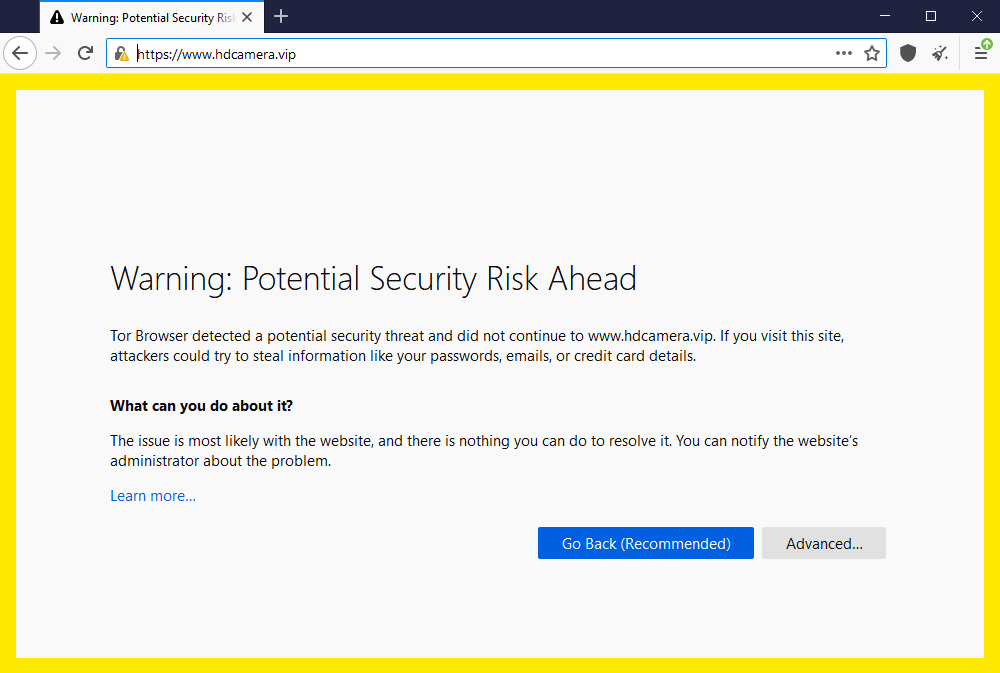Open site identity insecure lock icon
Image resolution: width=1000 pixels, height=673 pixels.
click(122, 54)
